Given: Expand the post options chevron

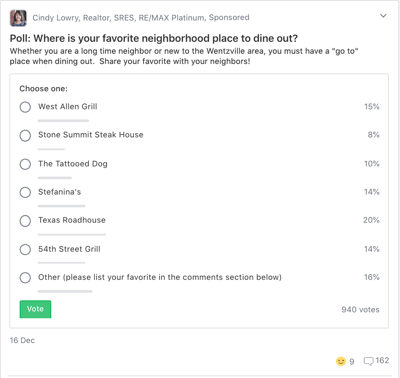Looking at the screenshot, I should click(383, 16).
